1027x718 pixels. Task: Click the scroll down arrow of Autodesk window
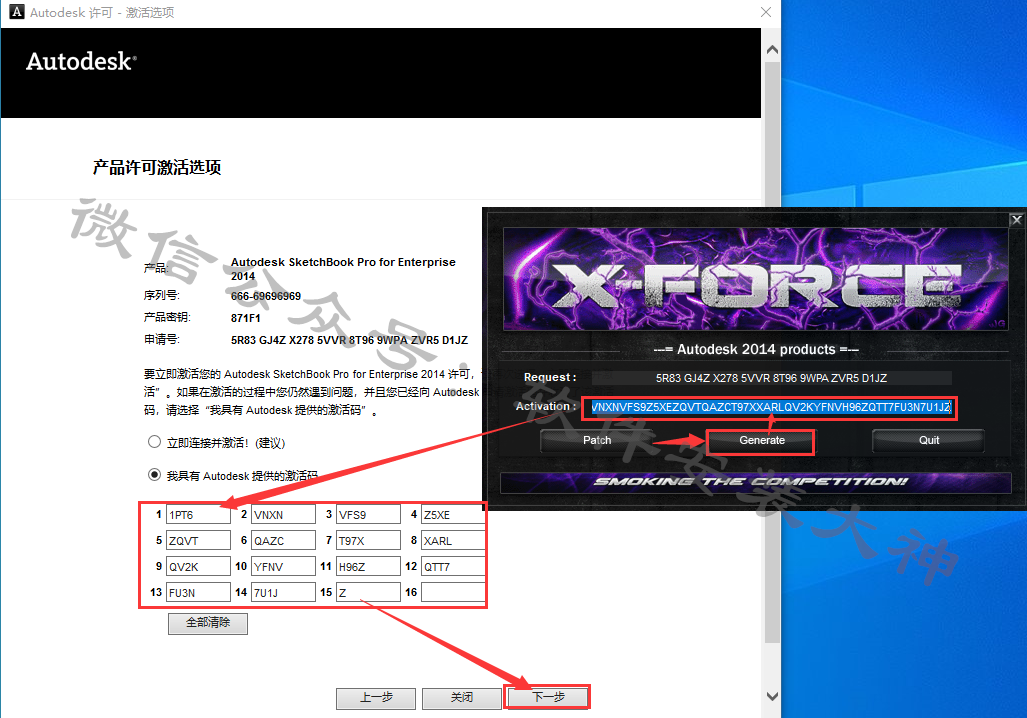click(x=772, y=696)
